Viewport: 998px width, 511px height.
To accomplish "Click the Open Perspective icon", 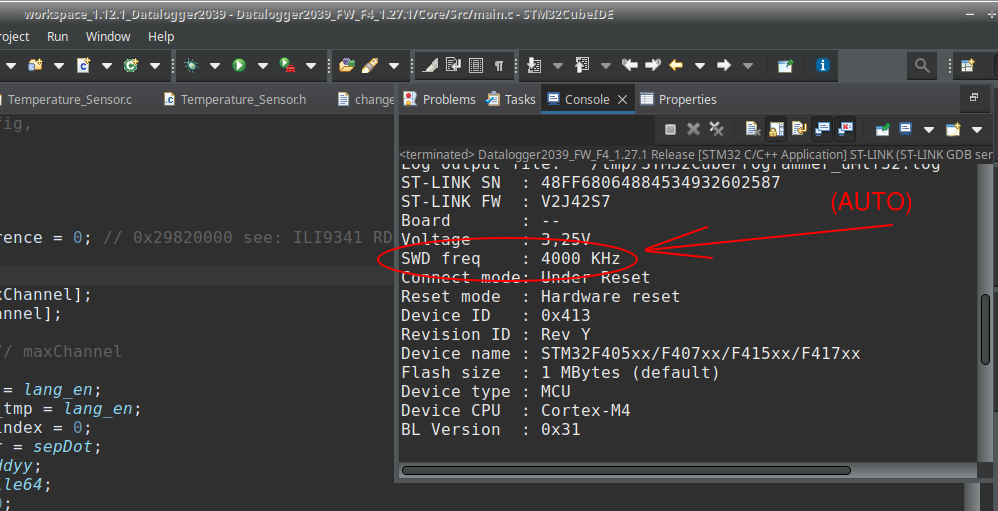I will tap(968, 65).
